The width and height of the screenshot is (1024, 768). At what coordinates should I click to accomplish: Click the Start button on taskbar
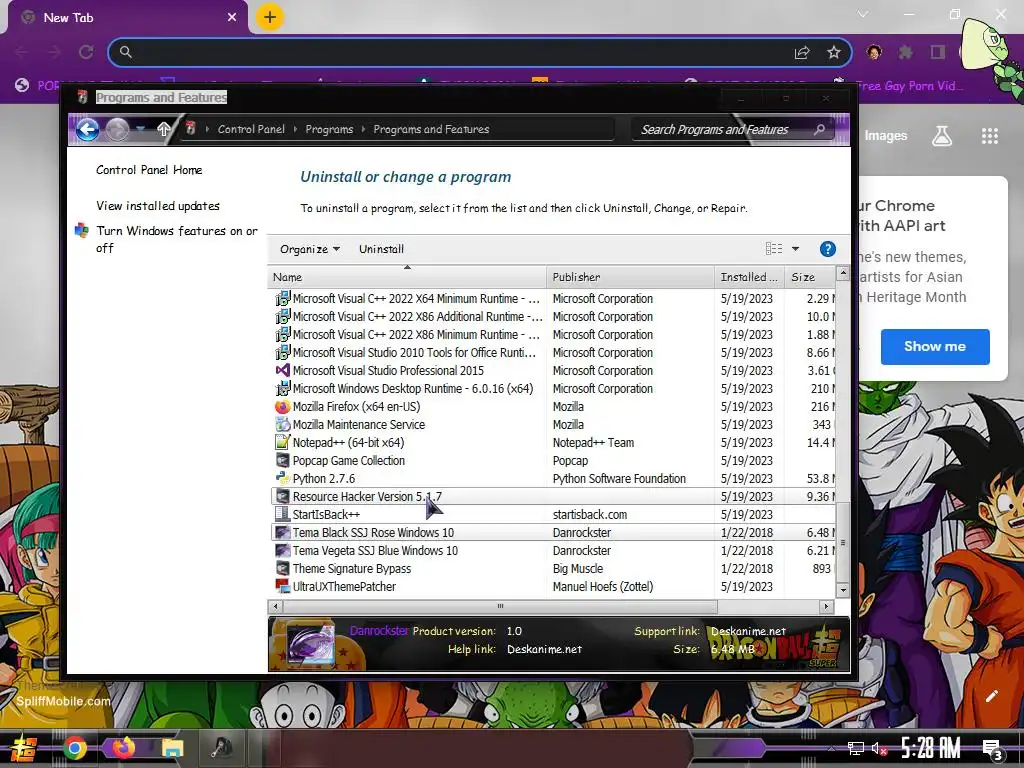[x=24, y=748]
